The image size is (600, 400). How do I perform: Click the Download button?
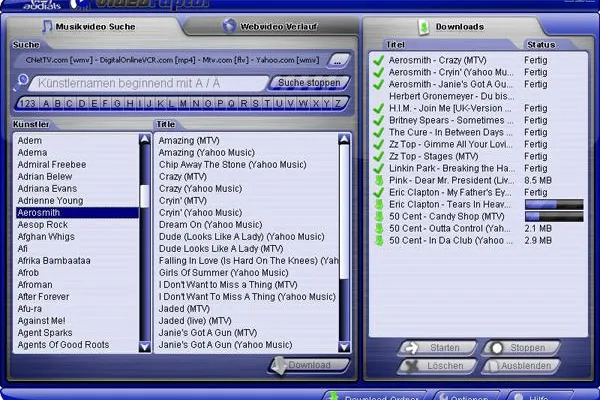[309, 365]
